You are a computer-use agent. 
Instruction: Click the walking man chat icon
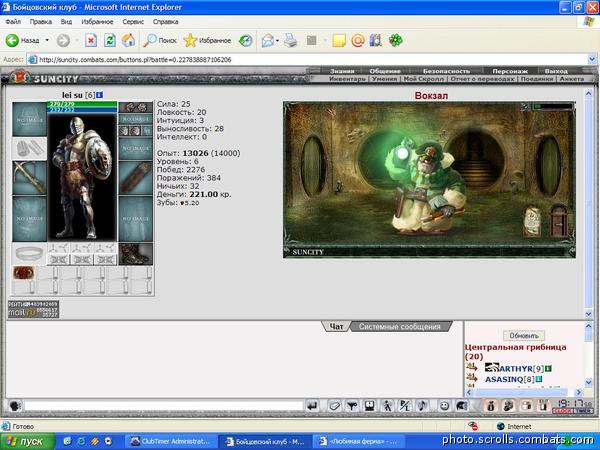click(387, 406)
